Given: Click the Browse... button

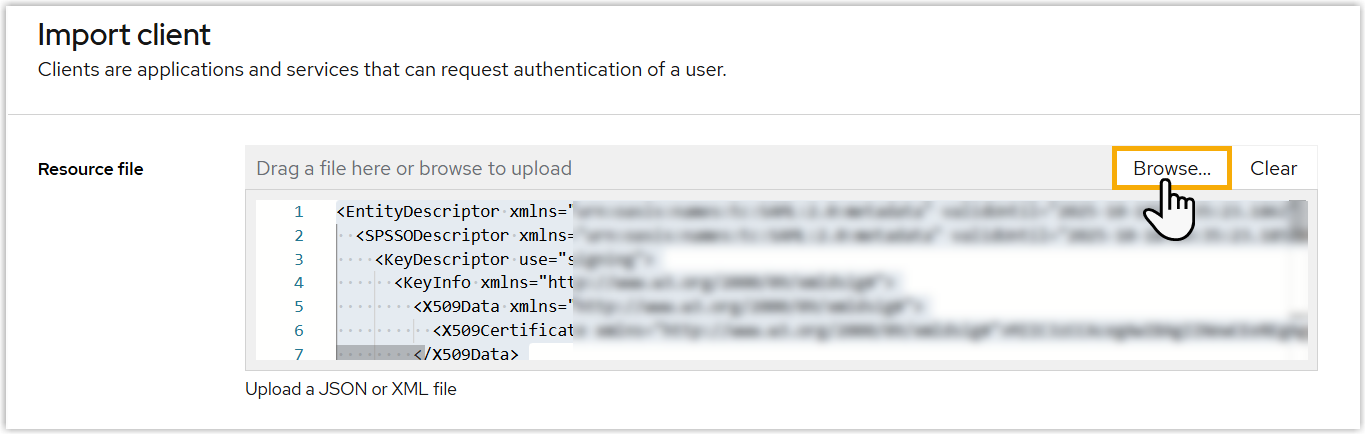Looking at the screenshot, I should (x=1171, y=168).
